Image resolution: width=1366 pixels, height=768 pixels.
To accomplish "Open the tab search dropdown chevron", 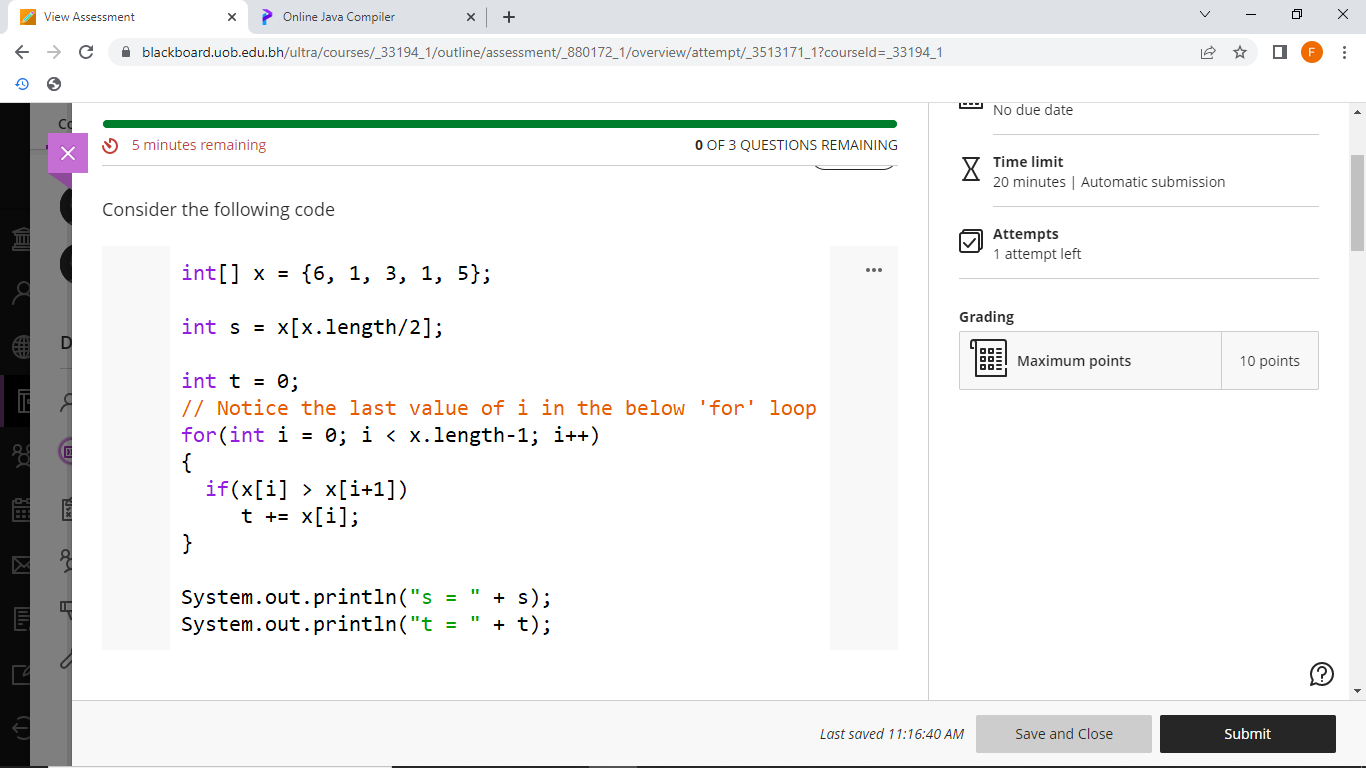I will (1204, 16).
